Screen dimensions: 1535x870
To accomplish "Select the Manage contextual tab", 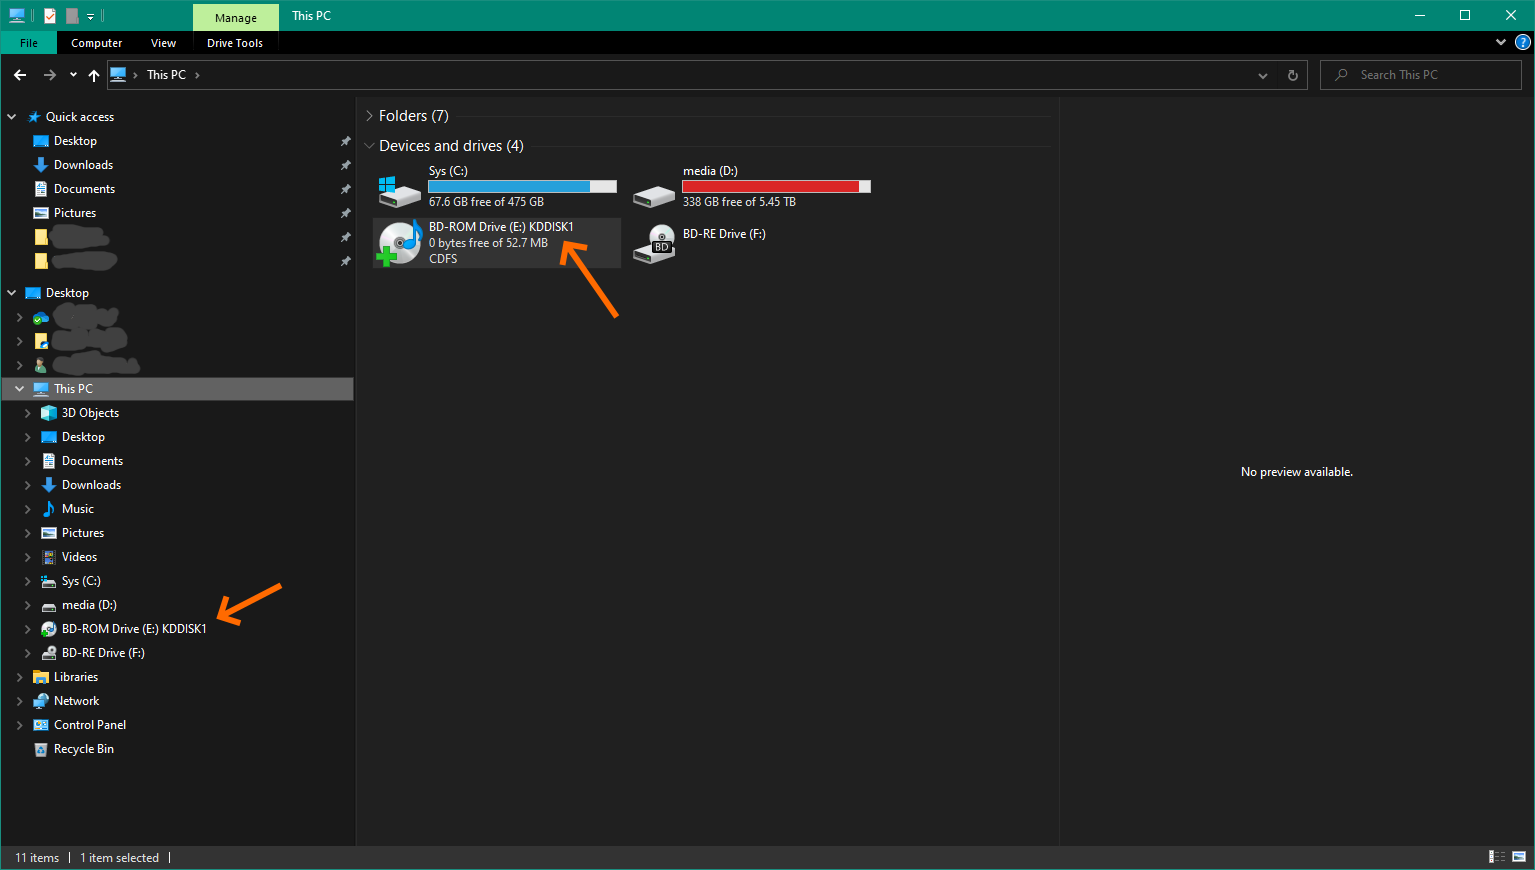I will 236,17.
